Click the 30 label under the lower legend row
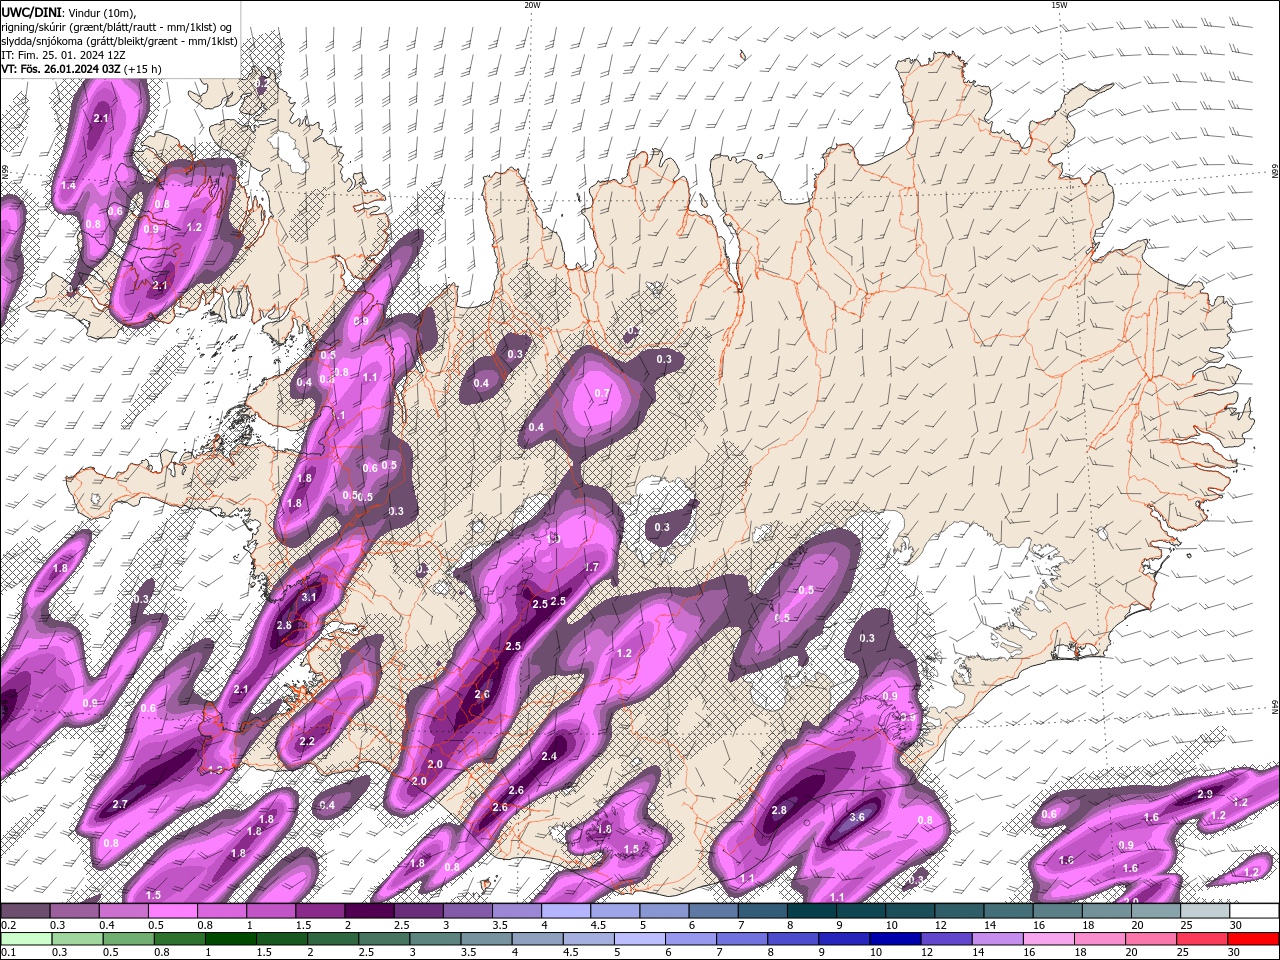Screen dimensions: 1280x960 (x=1236, y=953)
